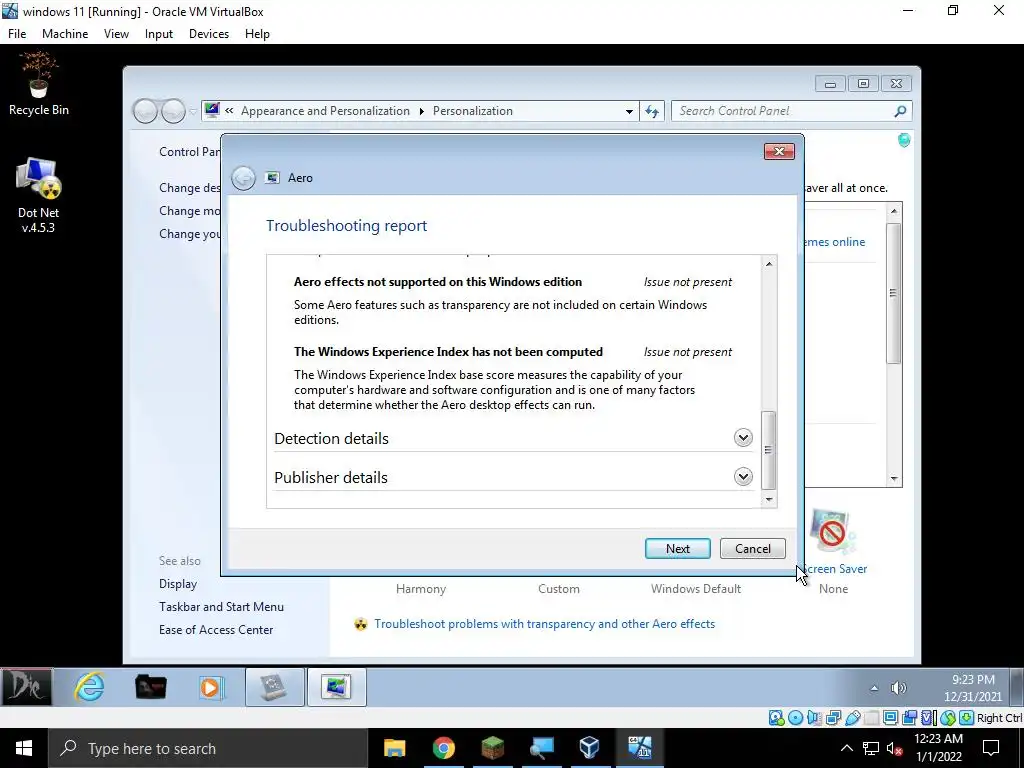Open Taskbar and Start Menu link
Image resolution: width=1024 pixels, height=768 pixels.
coord(221,607)
